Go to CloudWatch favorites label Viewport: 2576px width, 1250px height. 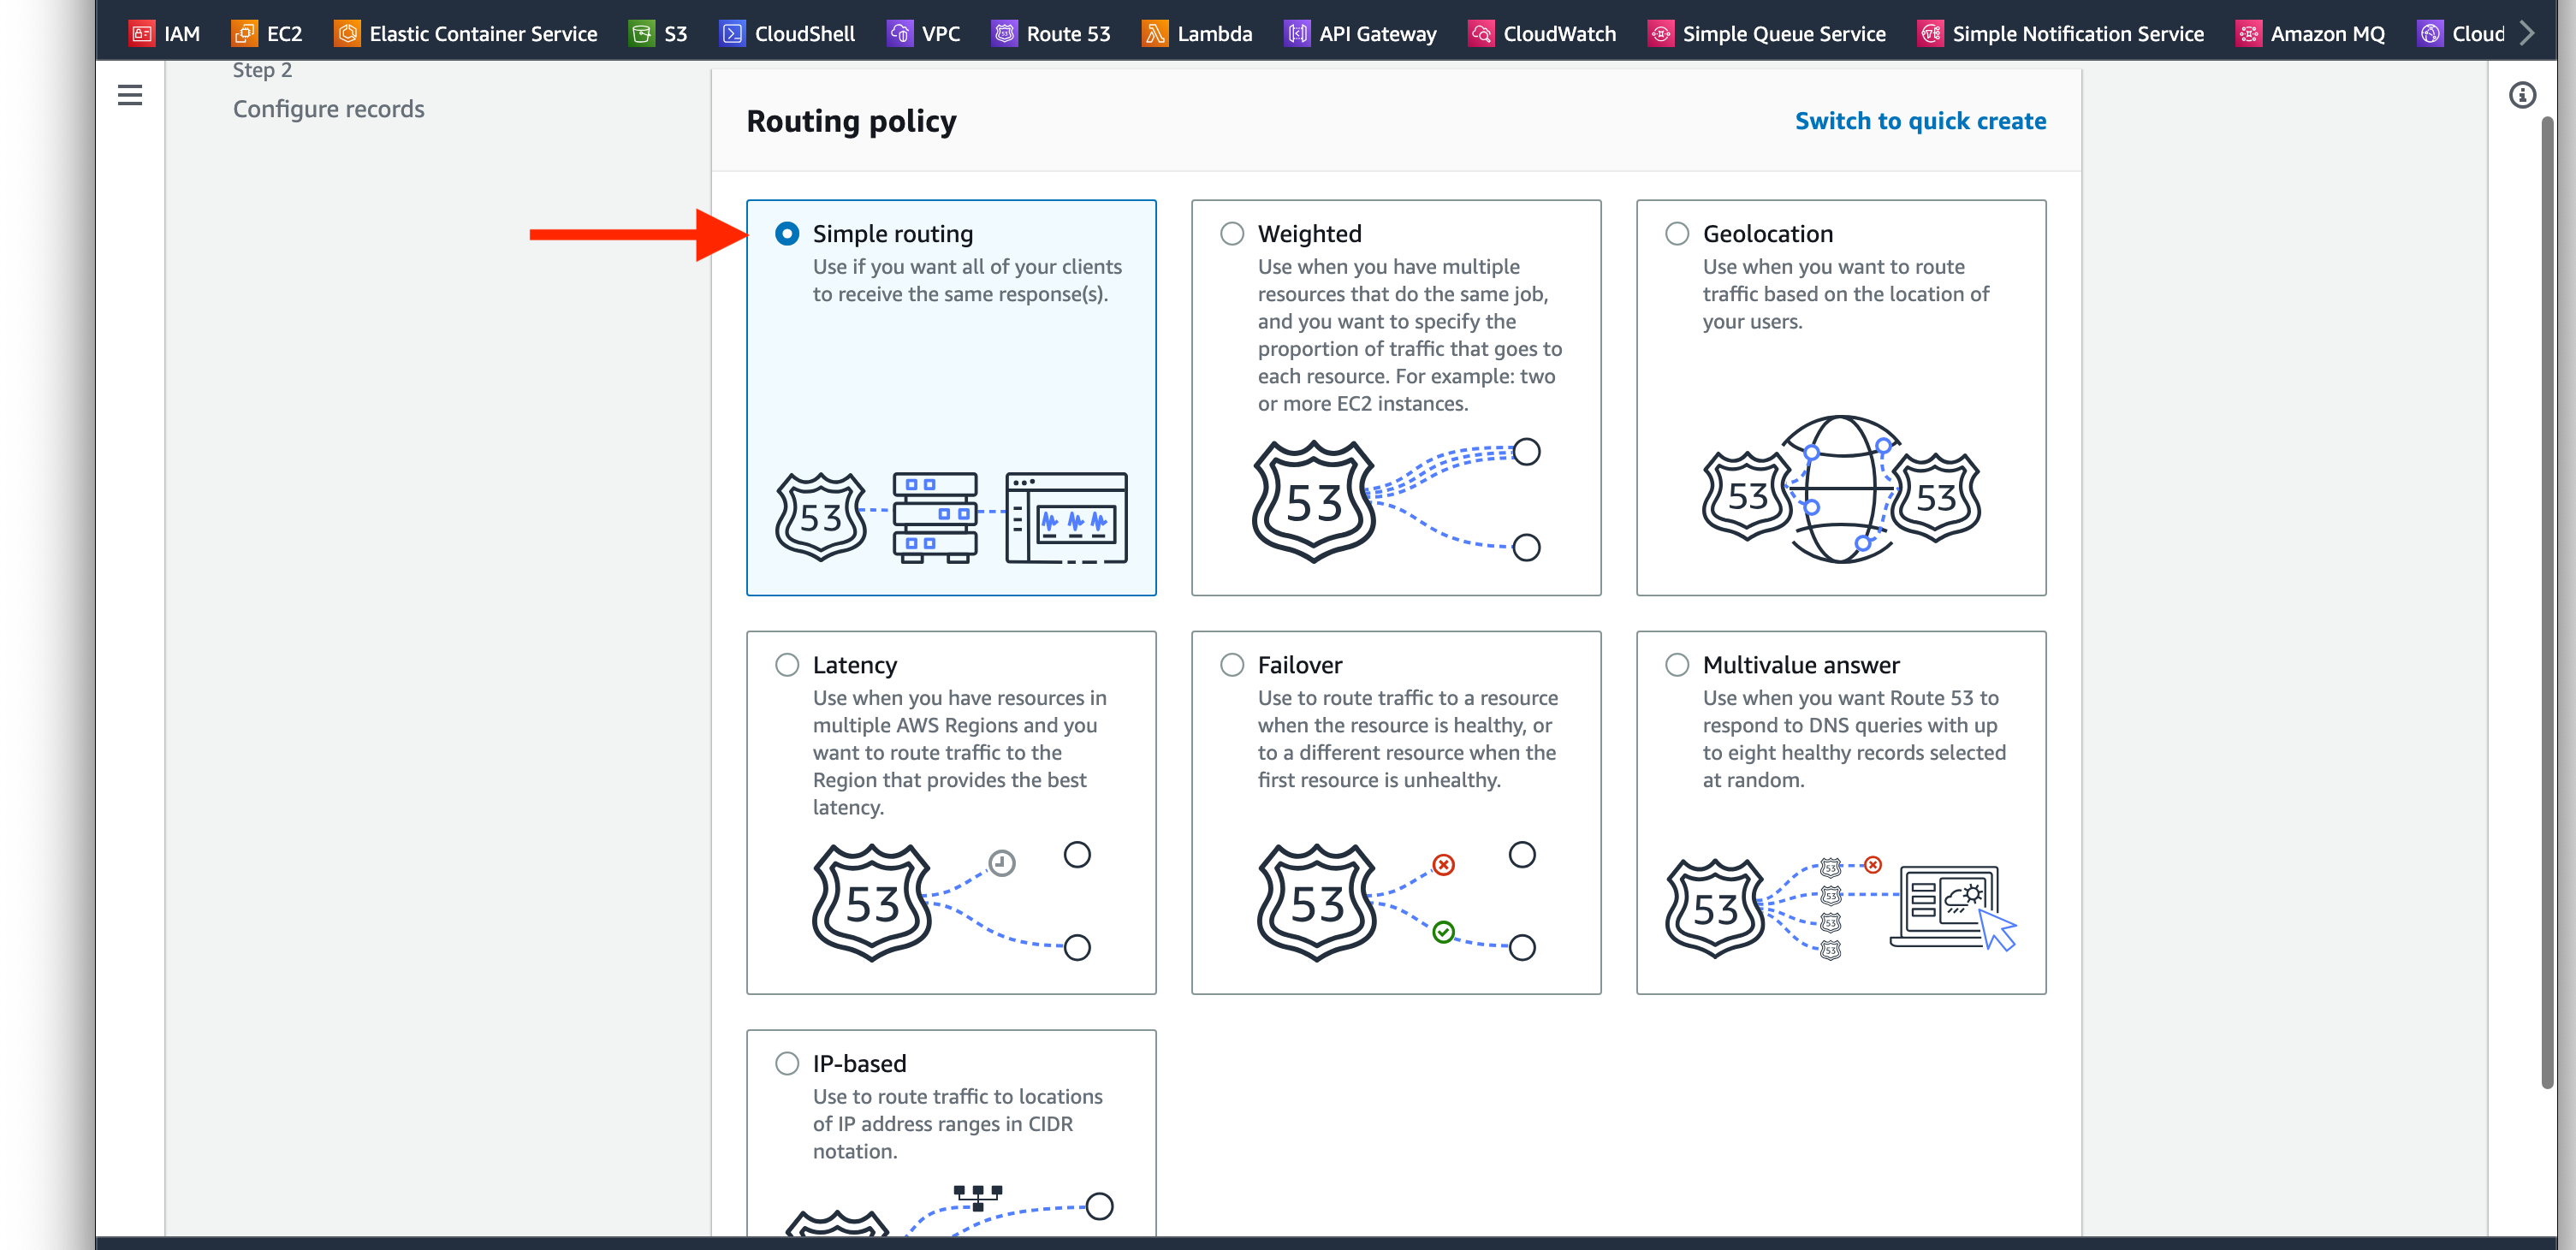pyautogui.click(x=1559, y=34)
